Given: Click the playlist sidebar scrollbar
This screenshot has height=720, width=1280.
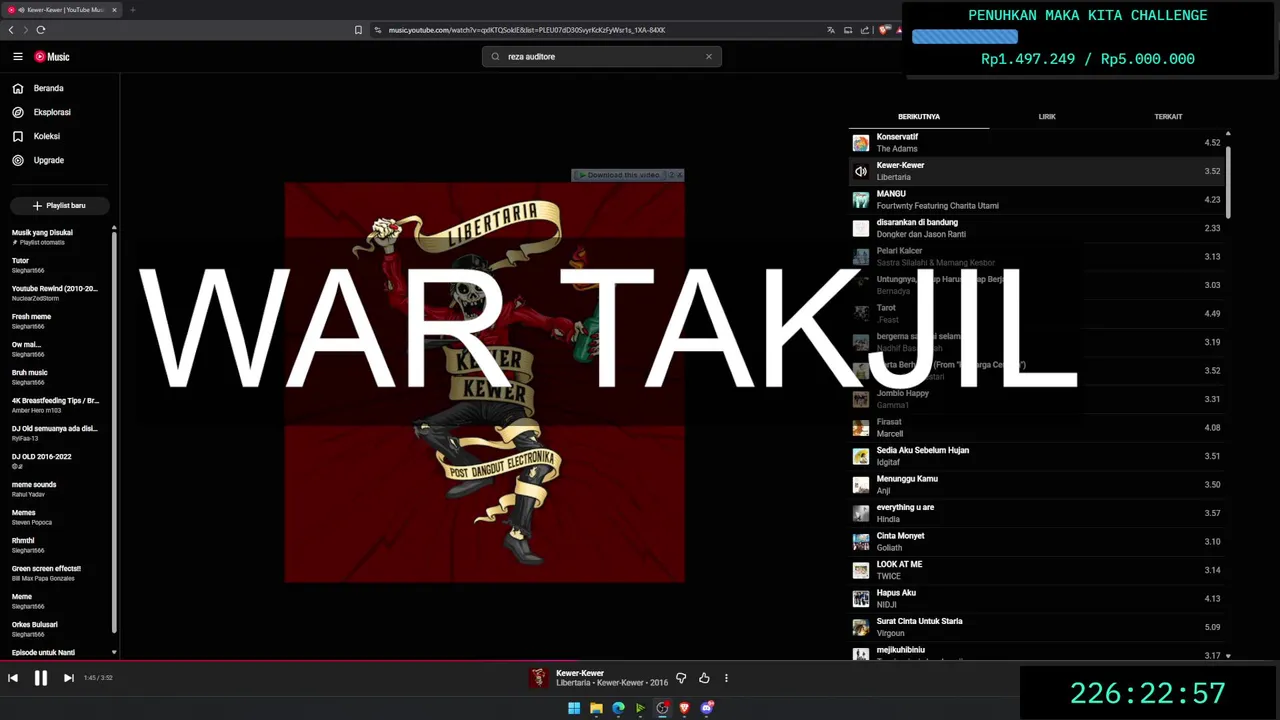Looking at the screenshot, I should [x=114, y=430].
